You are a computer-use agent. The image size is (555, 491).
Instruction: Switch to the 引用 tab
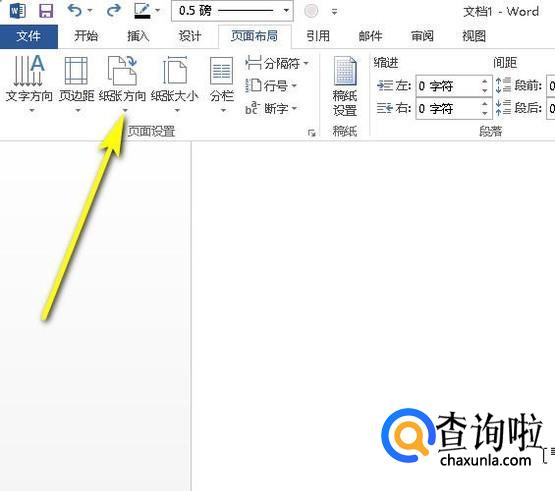(x=318, y=36)
